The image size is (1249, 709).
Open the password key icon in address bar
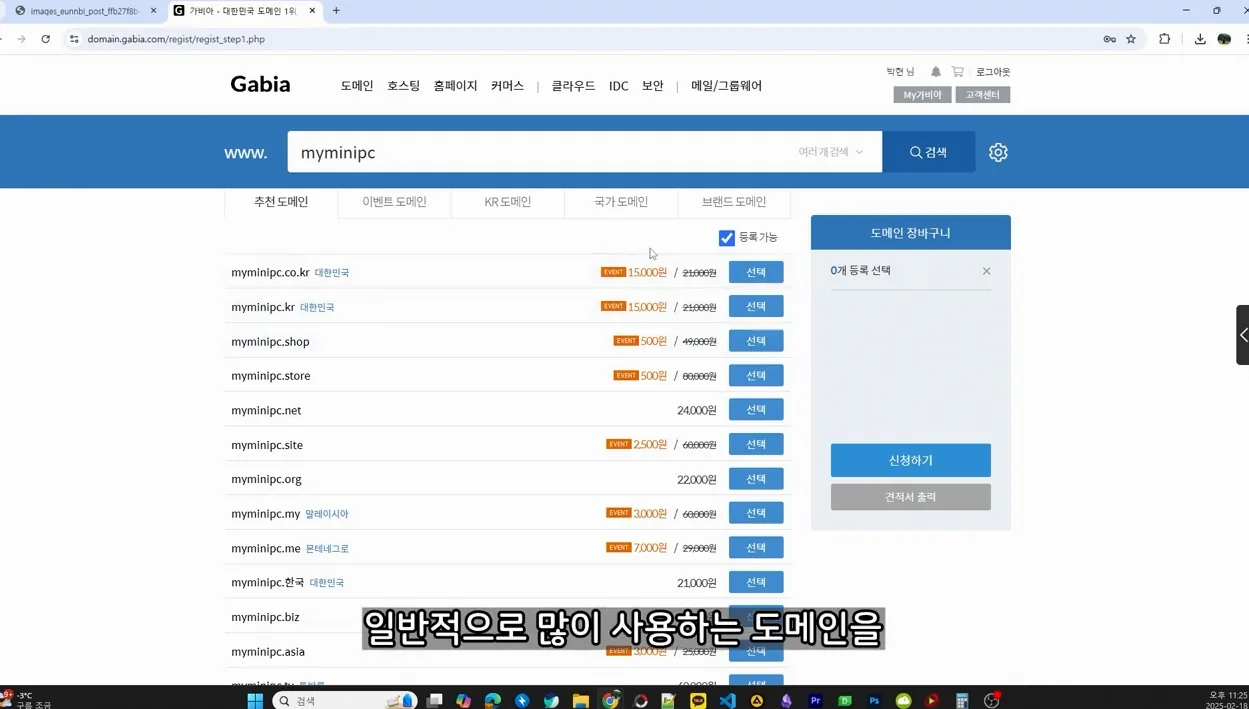coord(1109,39)
